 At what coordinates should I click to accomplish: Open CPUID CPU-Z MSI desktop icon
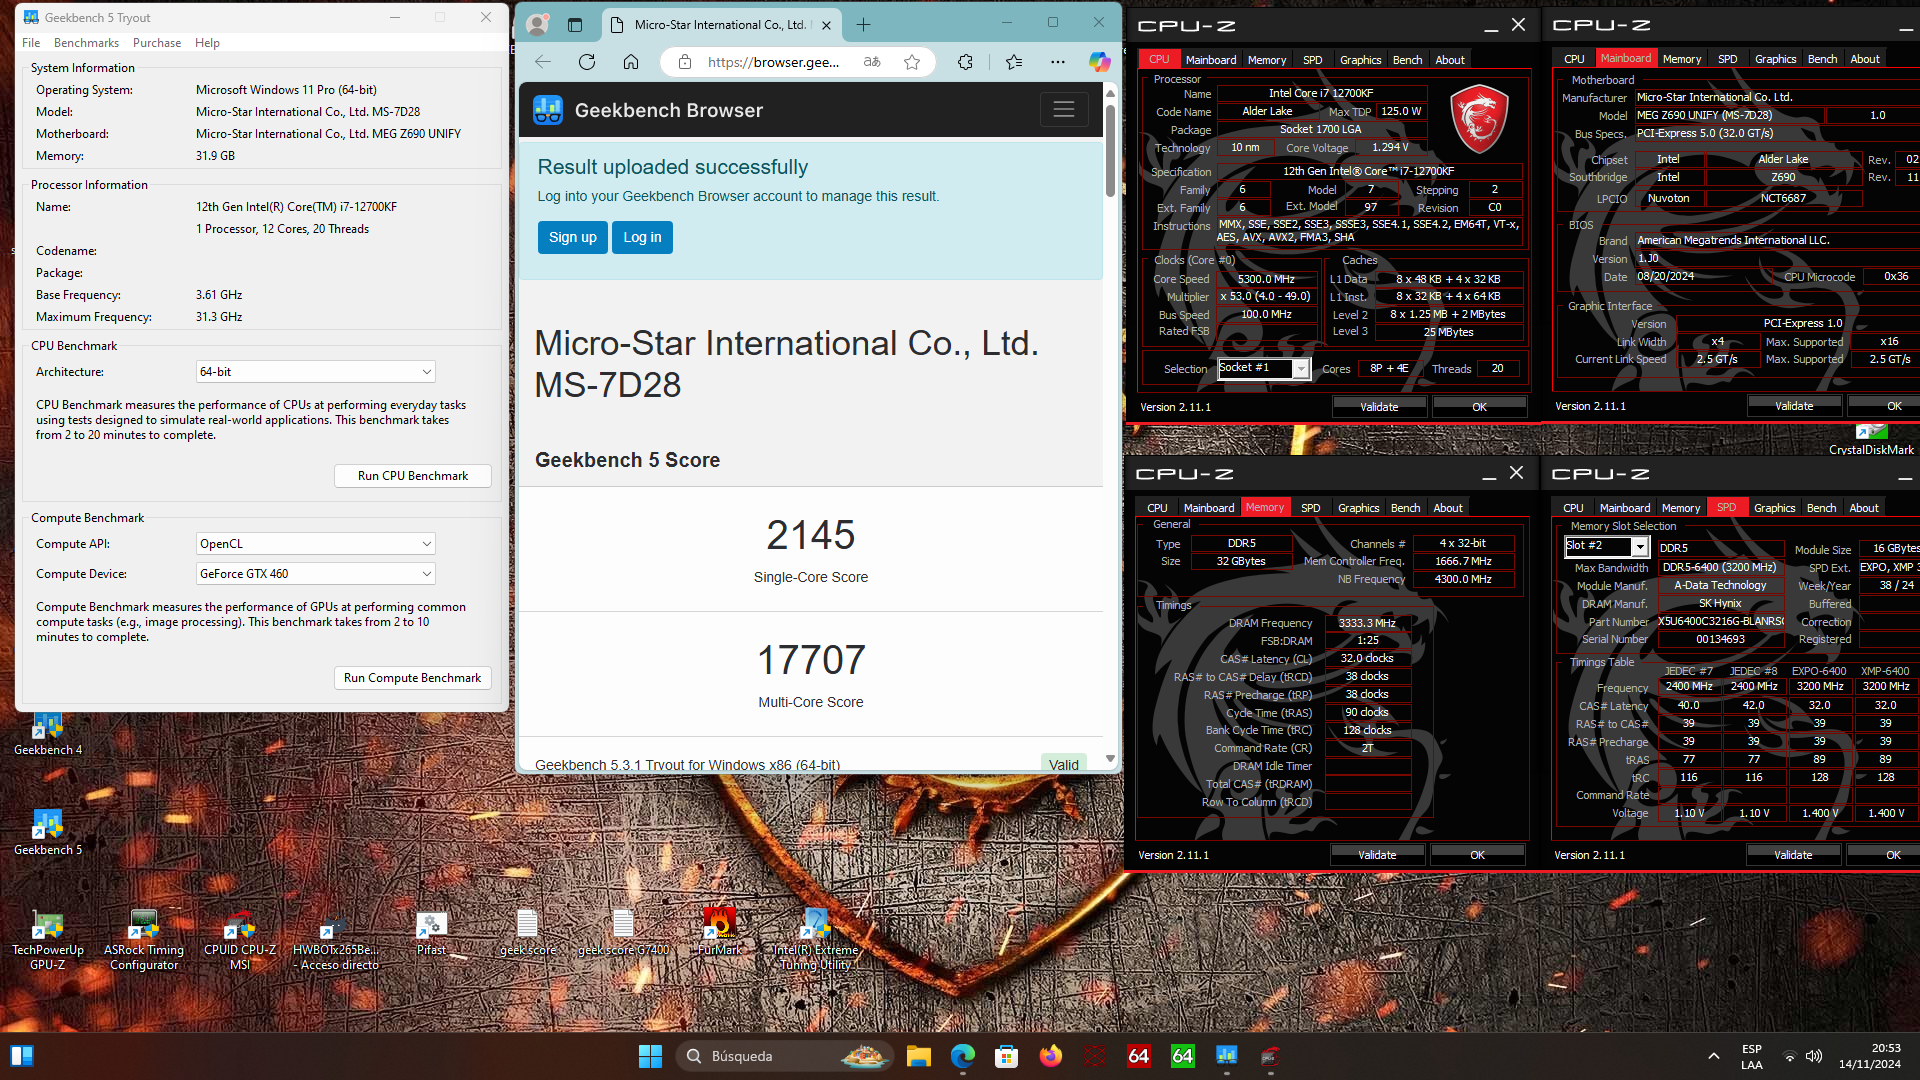click(x=240, y=940)
